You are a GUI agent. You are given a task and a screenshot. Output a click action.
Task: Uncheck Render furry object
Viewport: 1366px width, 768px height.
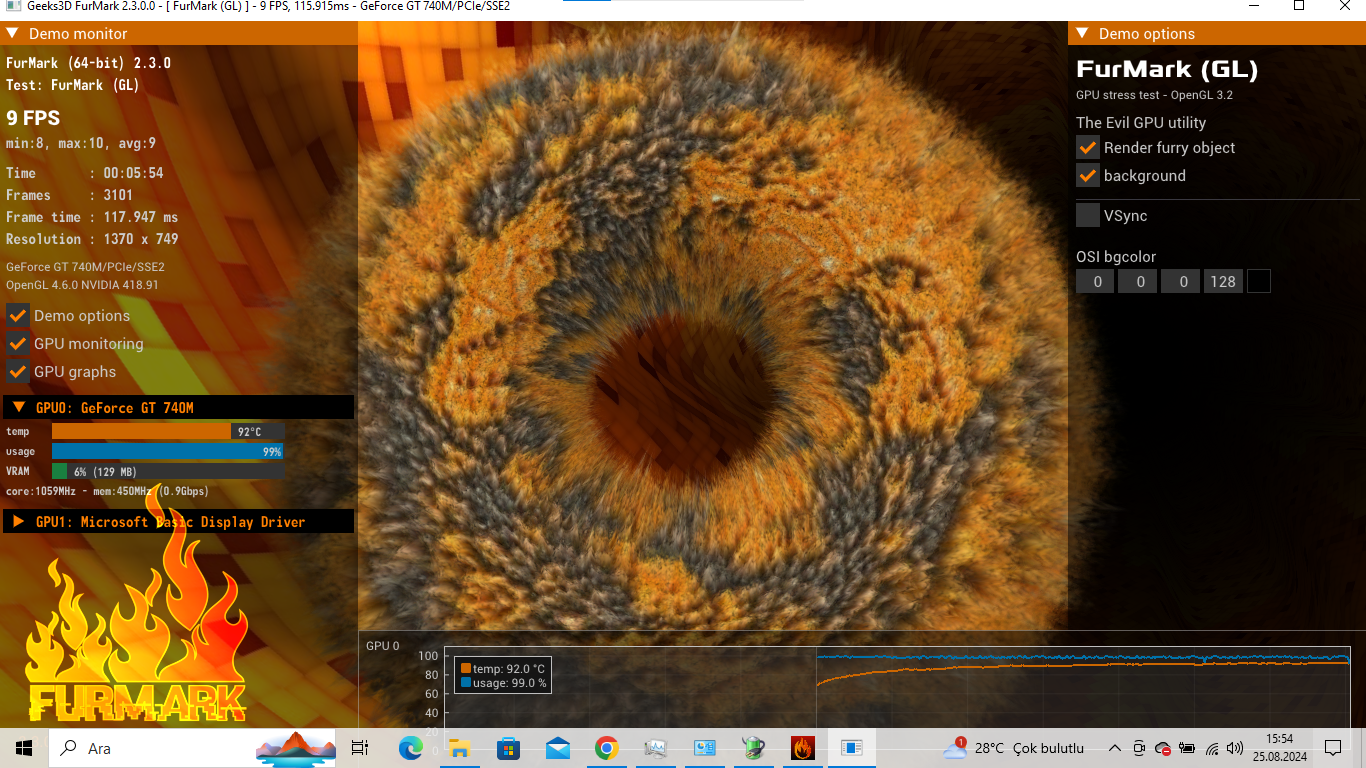1088,147
